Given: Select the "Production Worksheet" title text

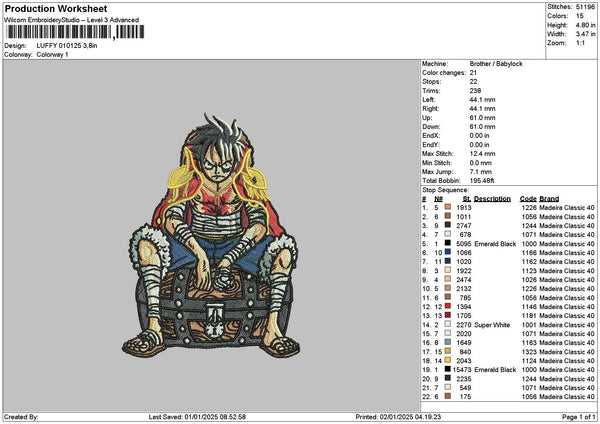Looking at the screenshot, I should click(x=56, y=8).
